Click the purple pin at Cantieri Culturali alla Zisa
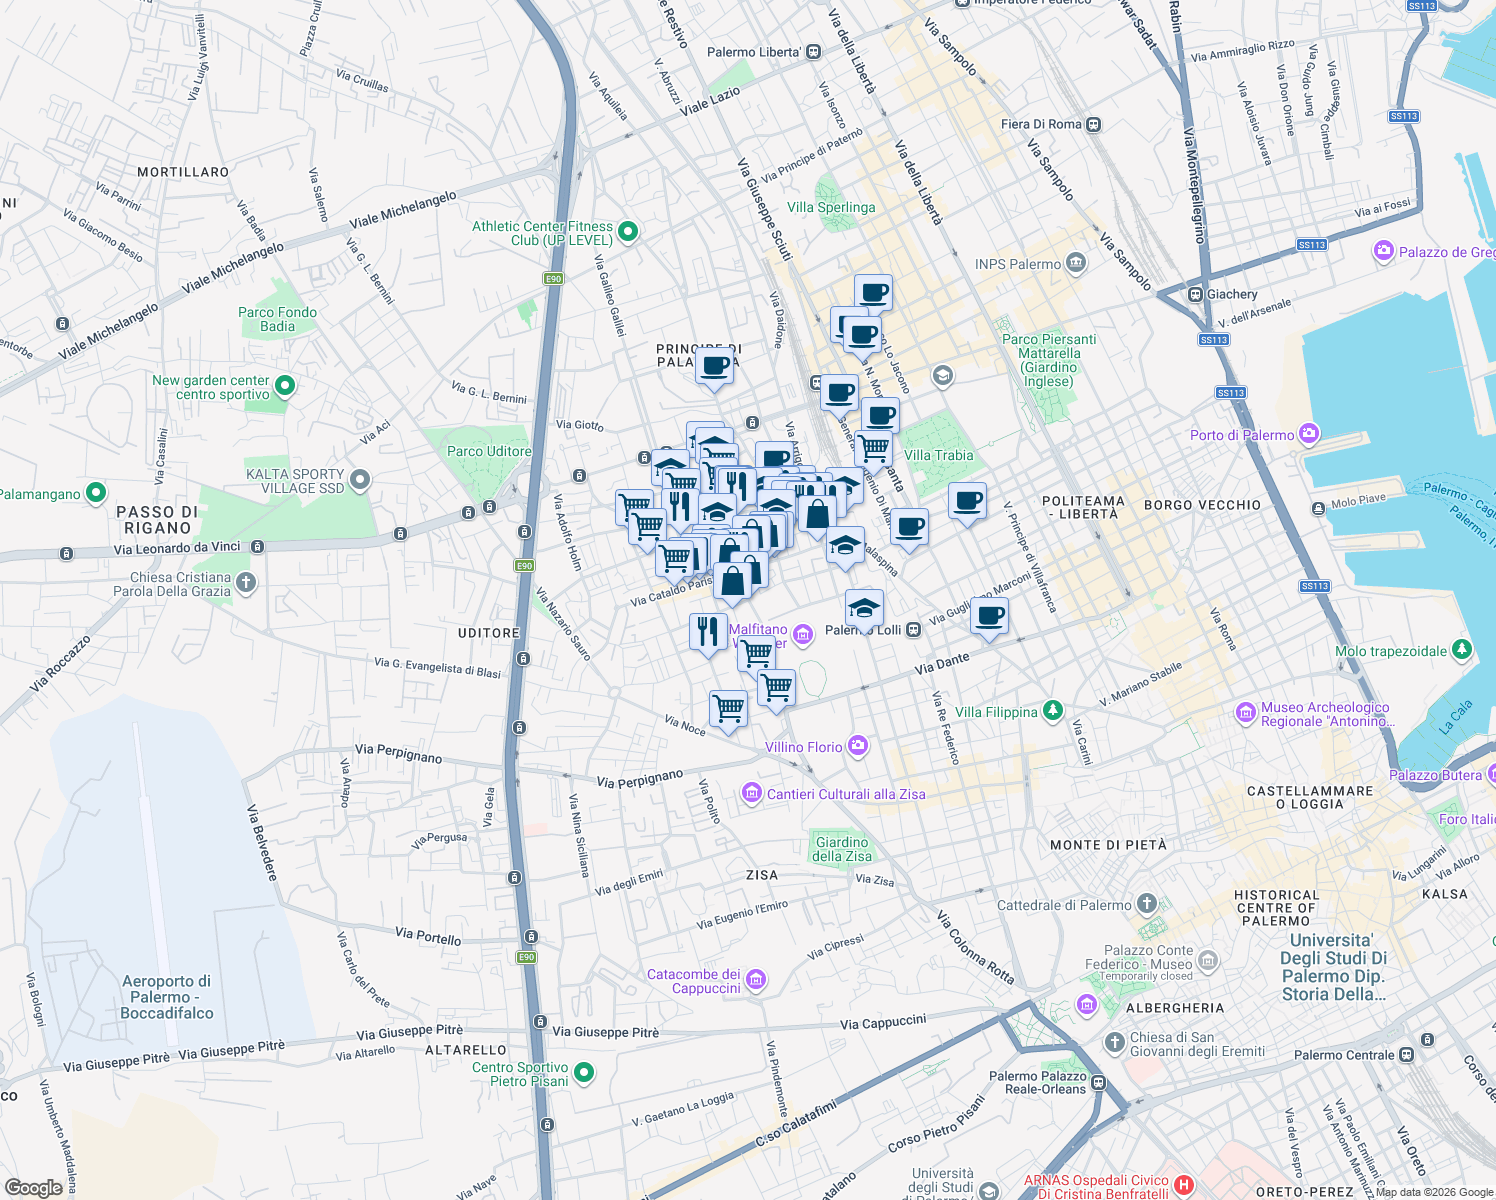The width and height of the screenshot is (1496, 1200). click(753, 791)
